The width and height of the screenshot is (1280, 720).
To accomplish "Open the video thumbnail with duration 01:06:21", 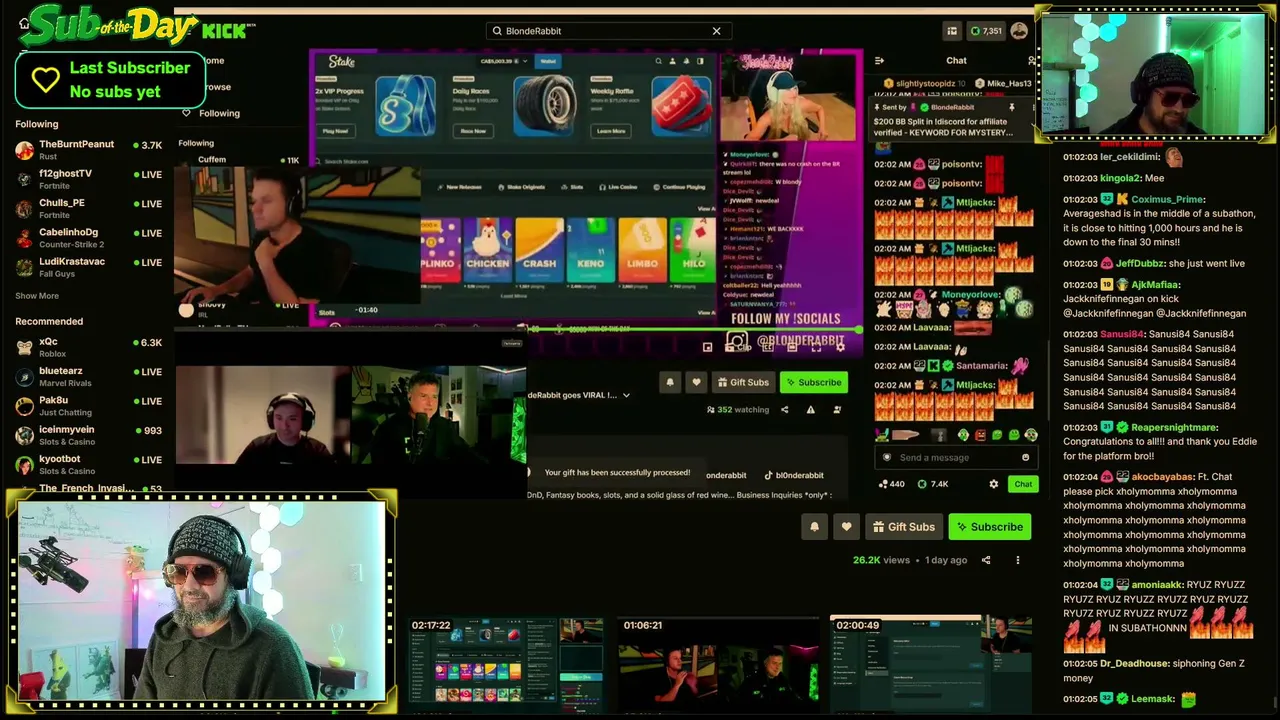I will click(718, 665).
